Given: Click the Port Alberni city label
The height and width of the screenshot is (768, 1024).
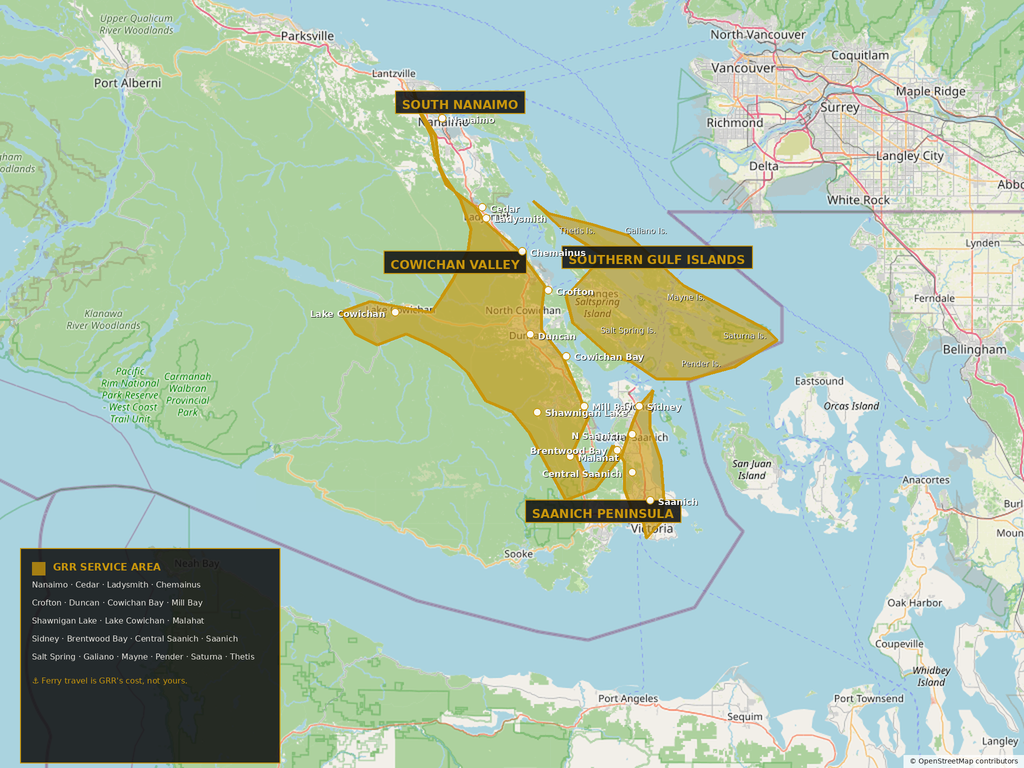Looking at the screenshot, I should [x=127, y=83].
